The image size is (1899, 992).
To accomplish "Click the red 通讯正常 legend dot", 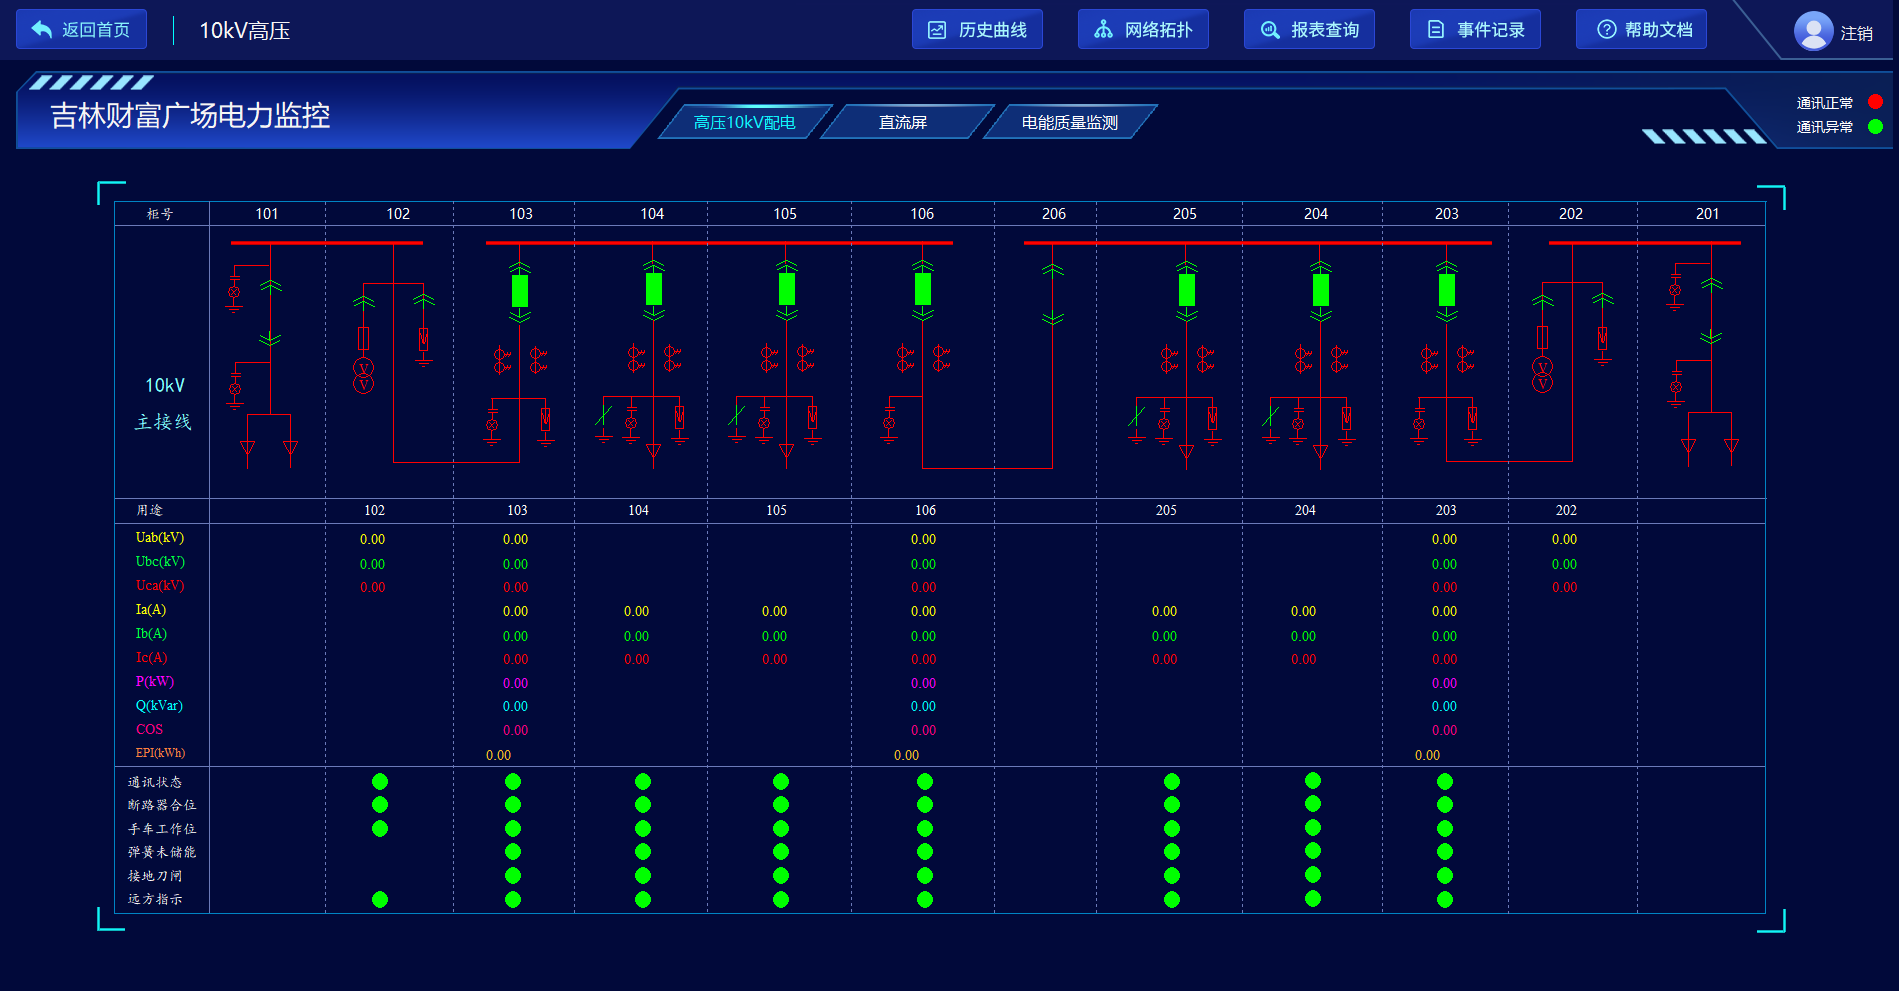I will pyautogui.click(x=1875, y=102).
